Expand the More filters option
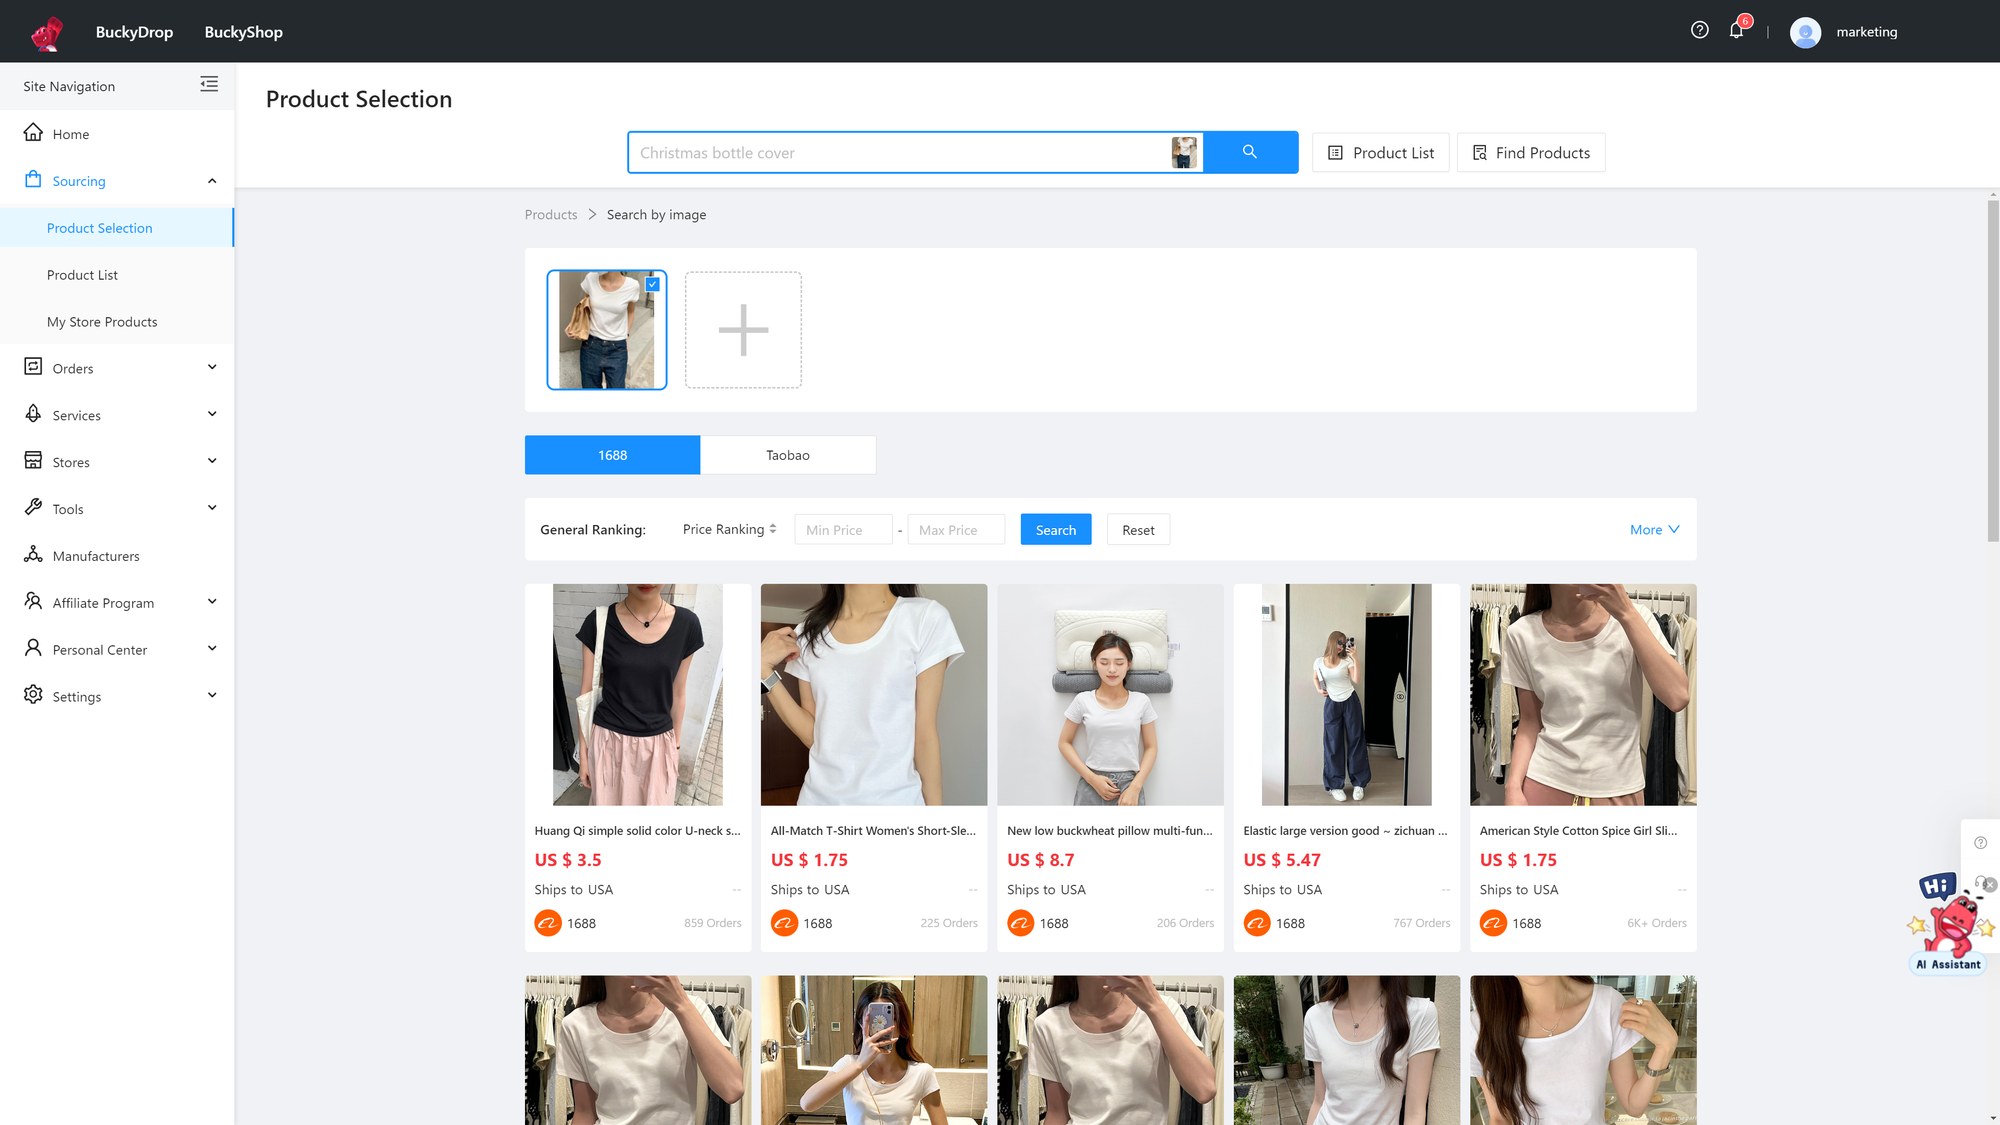This screenshot has width=2000, height=1125. (x=1652, y=529)
